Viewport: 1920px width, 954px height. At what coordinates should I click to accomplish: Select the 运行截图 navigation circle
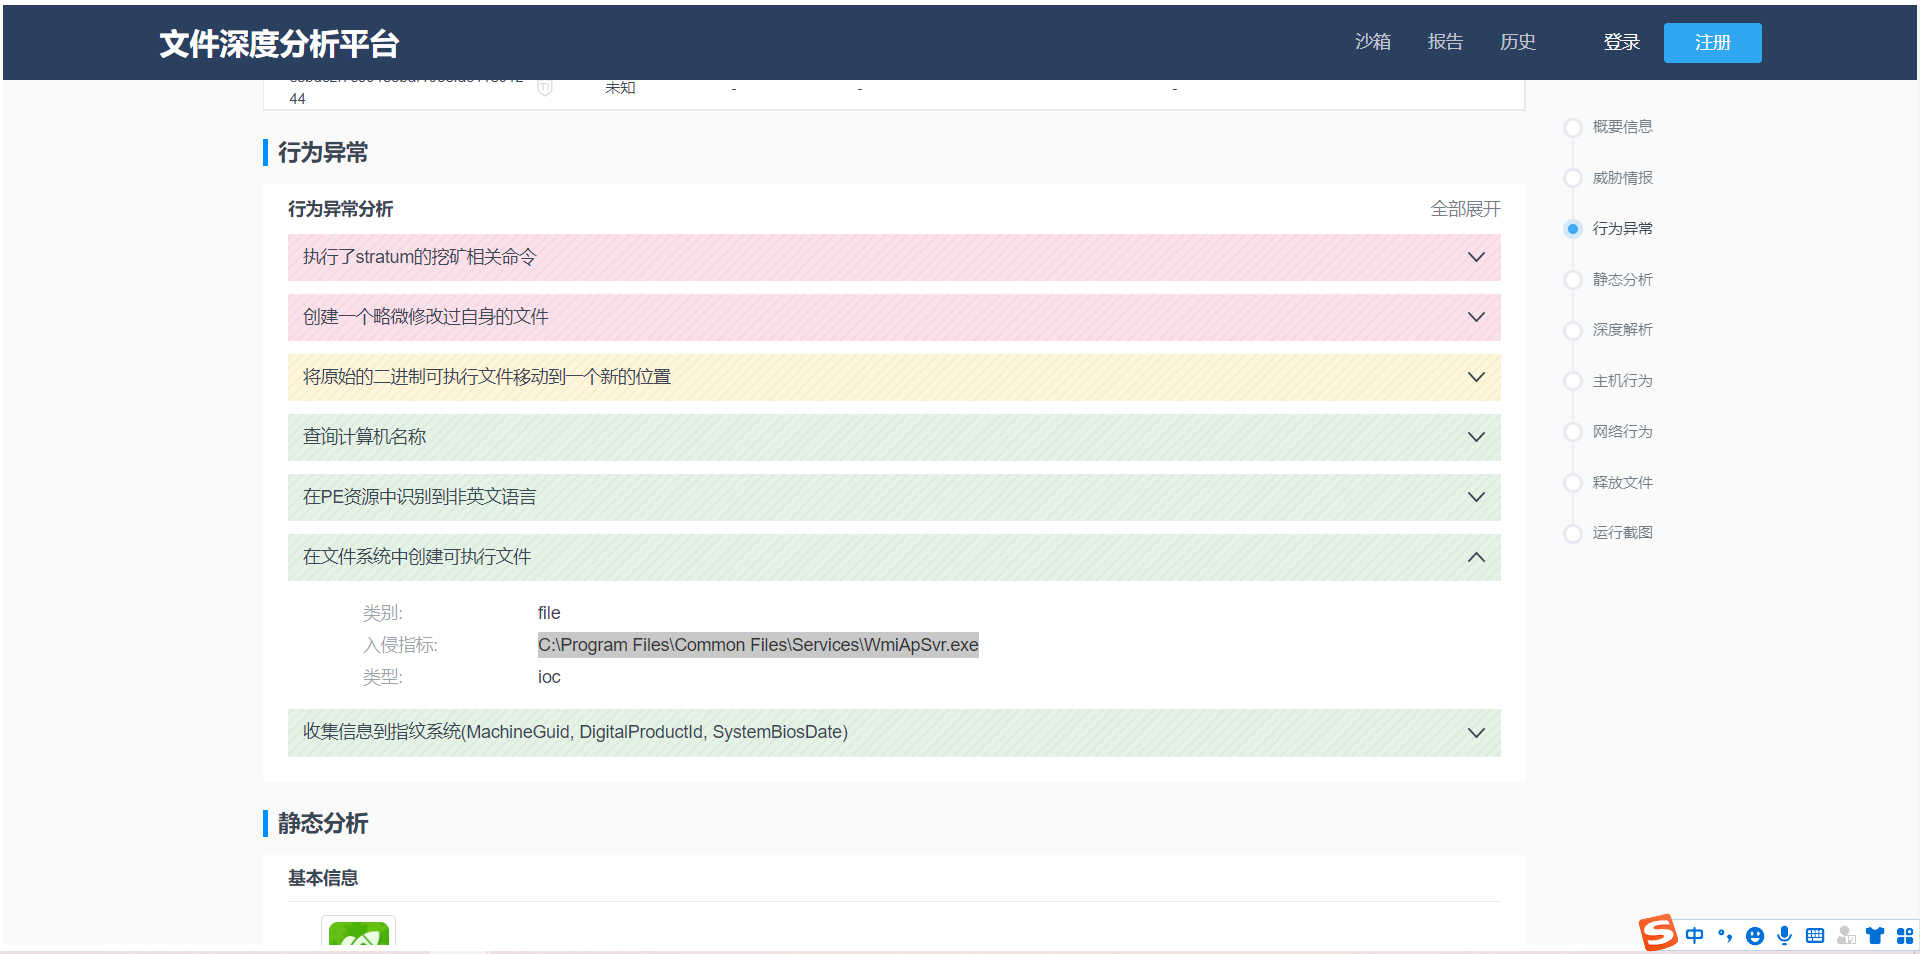(x=1572, y=533)
